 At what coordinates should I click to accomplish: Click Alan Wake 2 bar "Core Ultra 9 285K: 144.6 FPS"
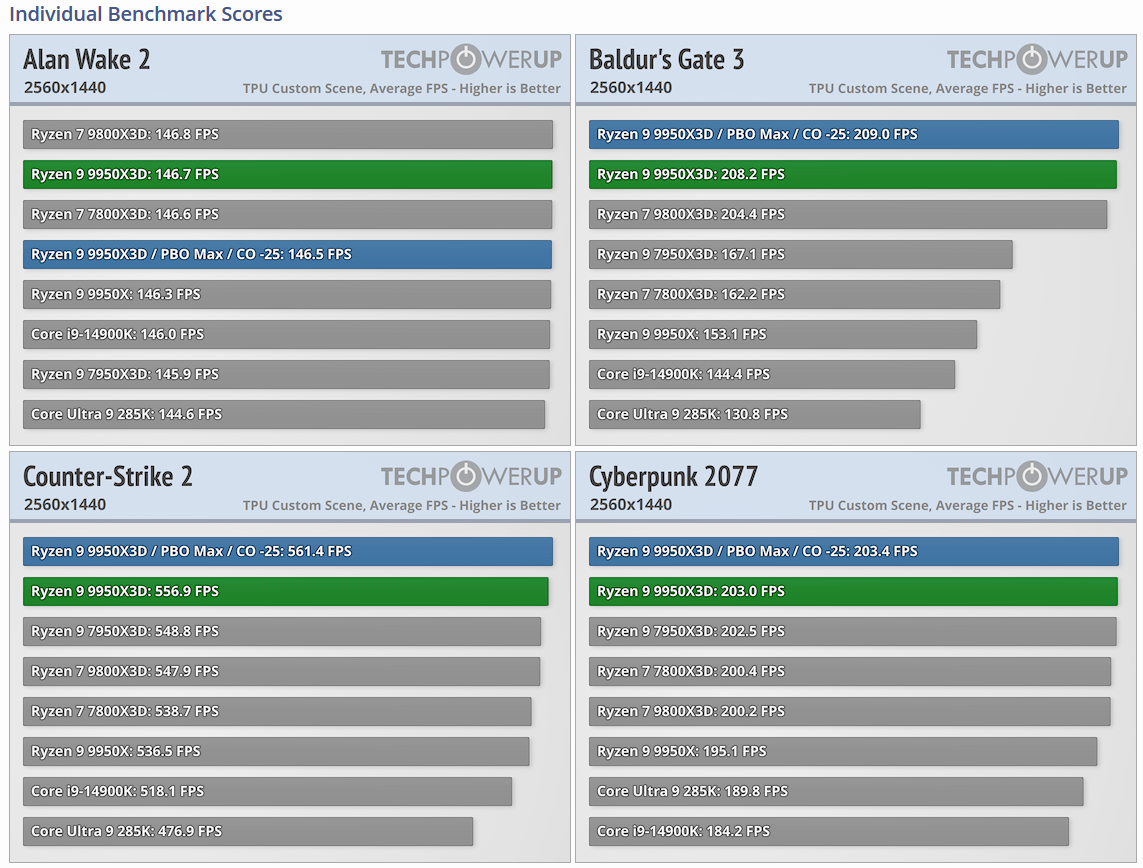coord(284,415)
